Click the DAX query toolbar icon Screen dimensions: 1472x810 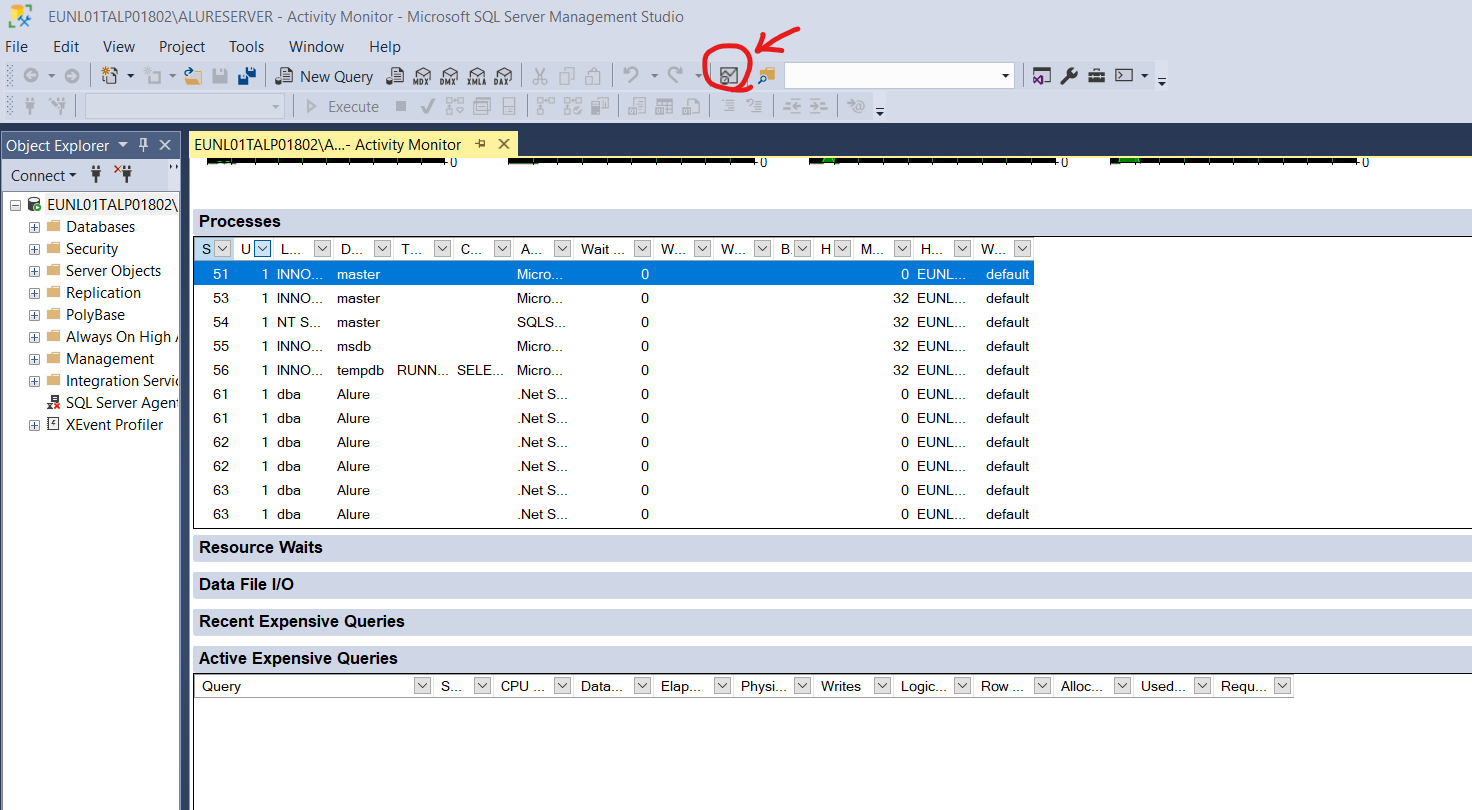[x=503, y=76]
